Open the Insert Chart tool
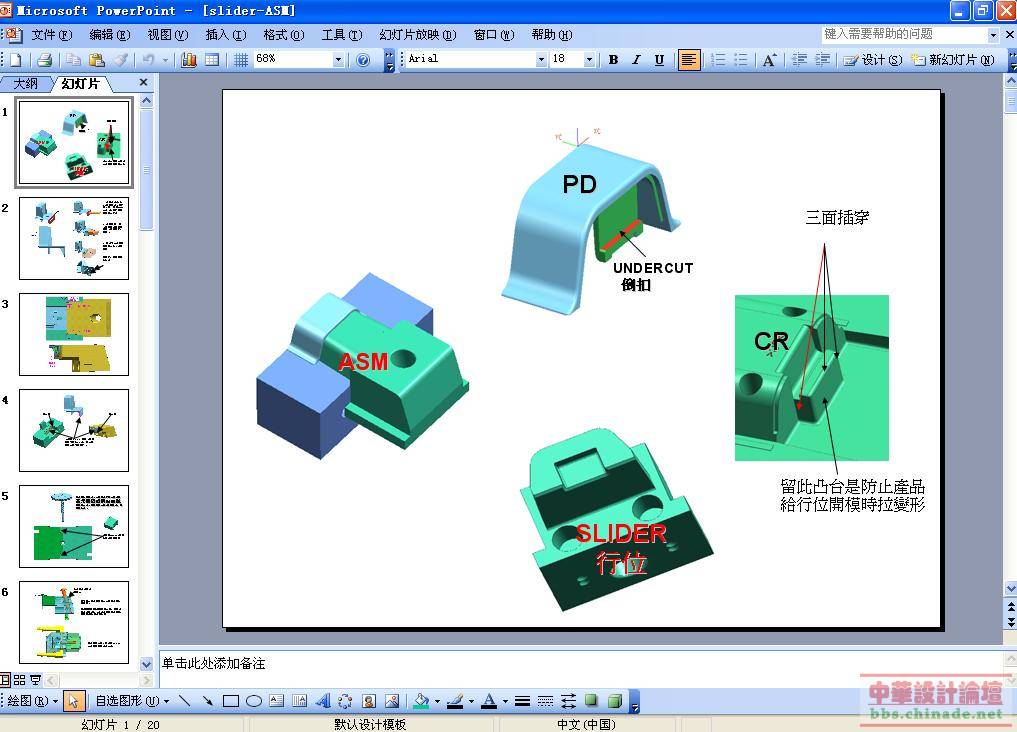The width and height of the screenshot is (1017, 732). (x=189, y=60)
